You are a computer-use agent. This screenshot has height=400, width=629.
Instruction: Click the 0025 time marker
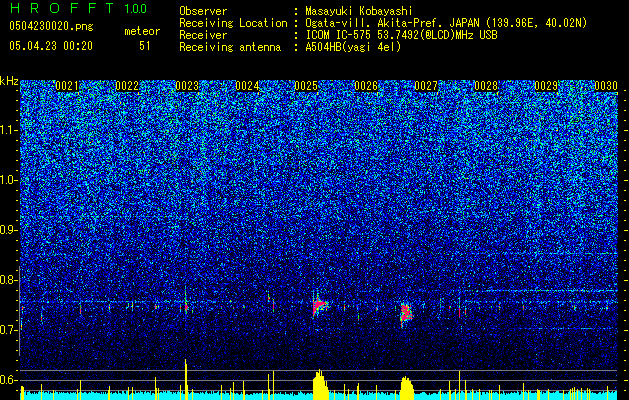[x=306, y=86]
